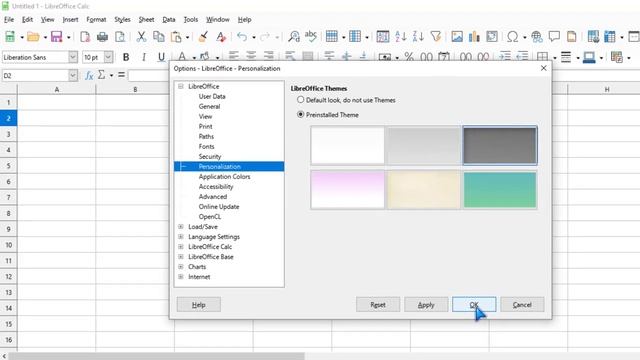Click Format as Percent icon
This screenshot has width=640, height=360.
(x=409, y=57)
